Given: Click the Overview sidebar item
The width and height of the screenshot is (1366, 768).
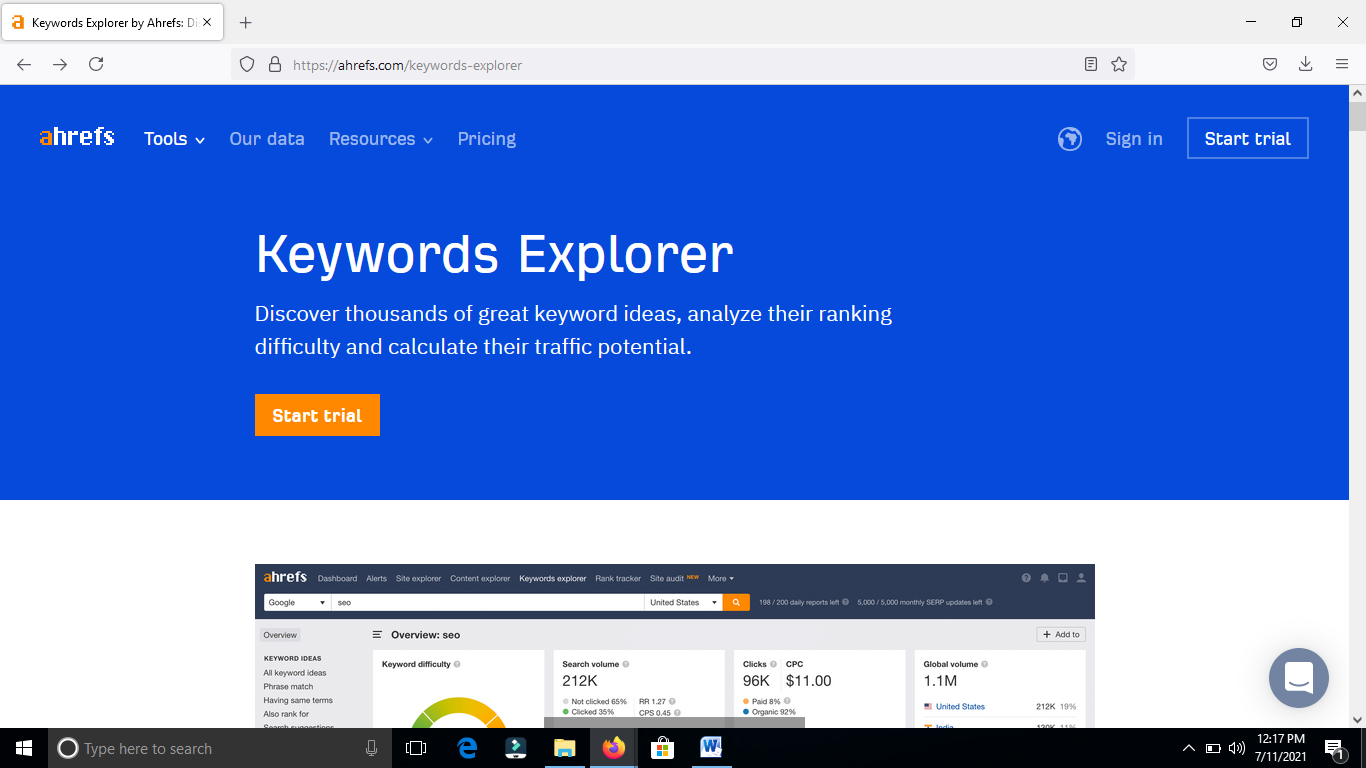Looking at the screenshot, I should point(280,635).
